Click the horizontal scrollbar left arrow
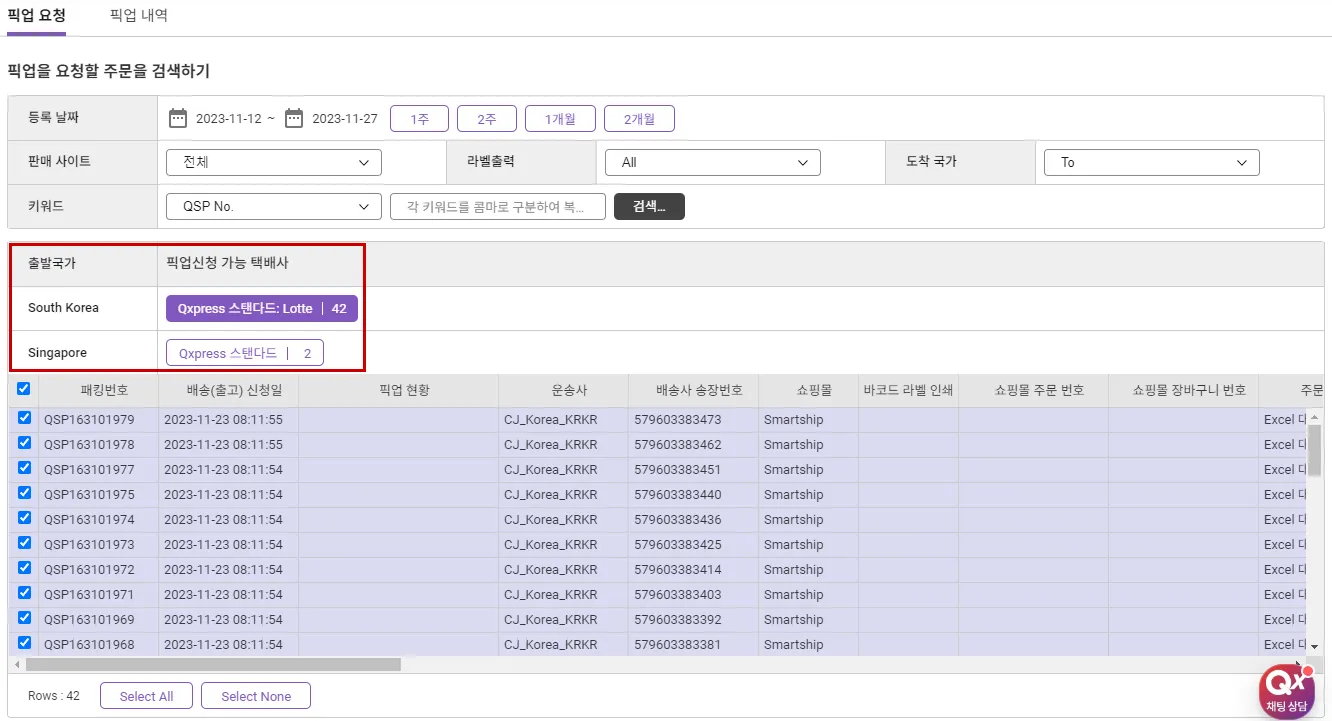The width and height of the screenshot is (1332, 721). tap(16, 665)
